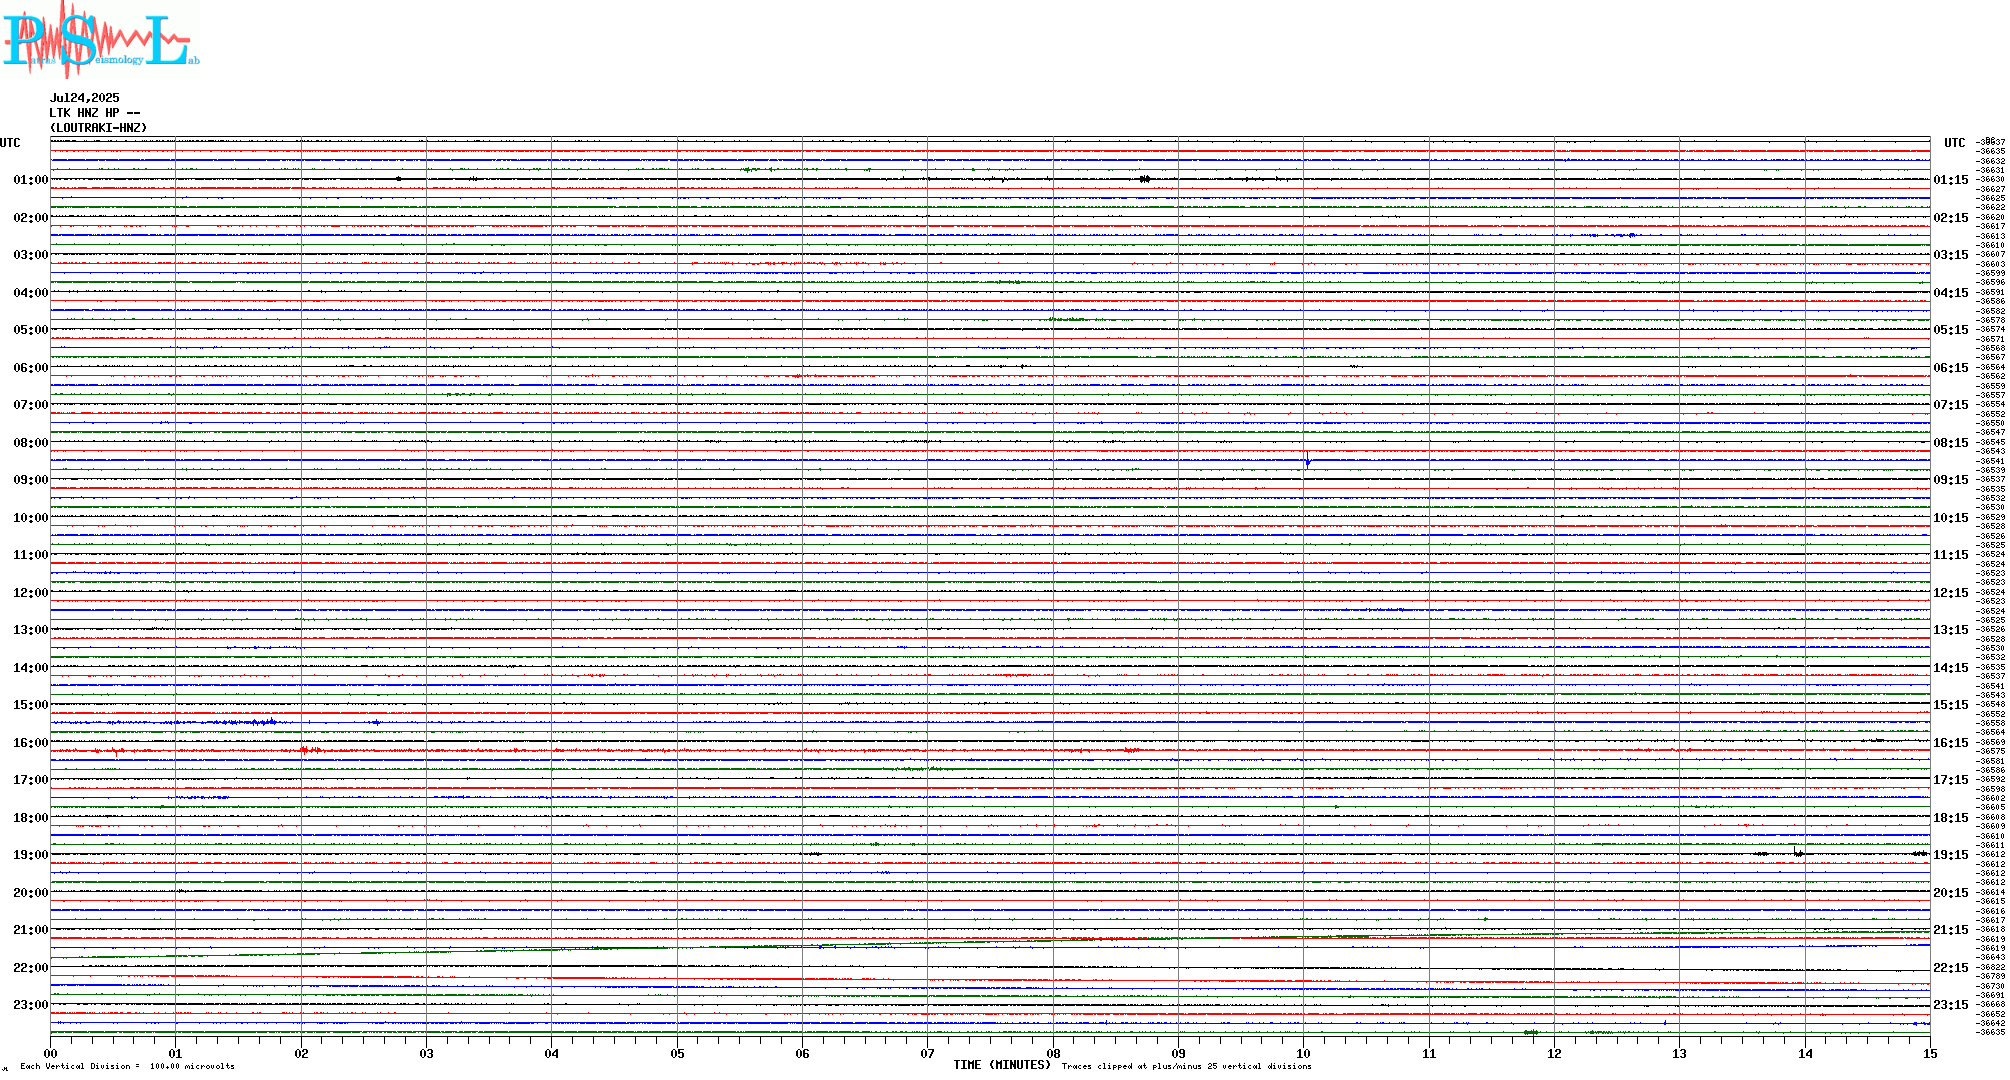Click the 01:15 row-end time label
Image resolution: width=2010 pixels, height=1080 pixels.
[1951, 180]
